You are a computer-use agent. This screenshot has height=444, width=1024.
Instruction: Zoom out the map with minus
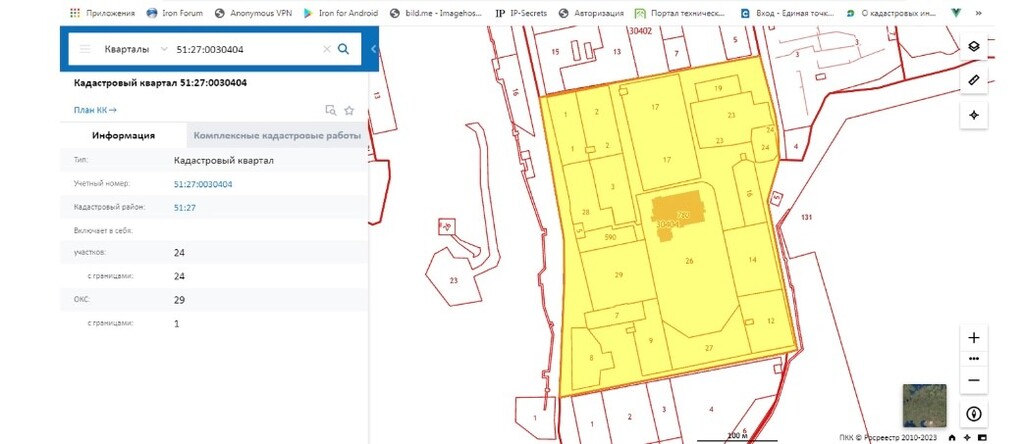974,380
